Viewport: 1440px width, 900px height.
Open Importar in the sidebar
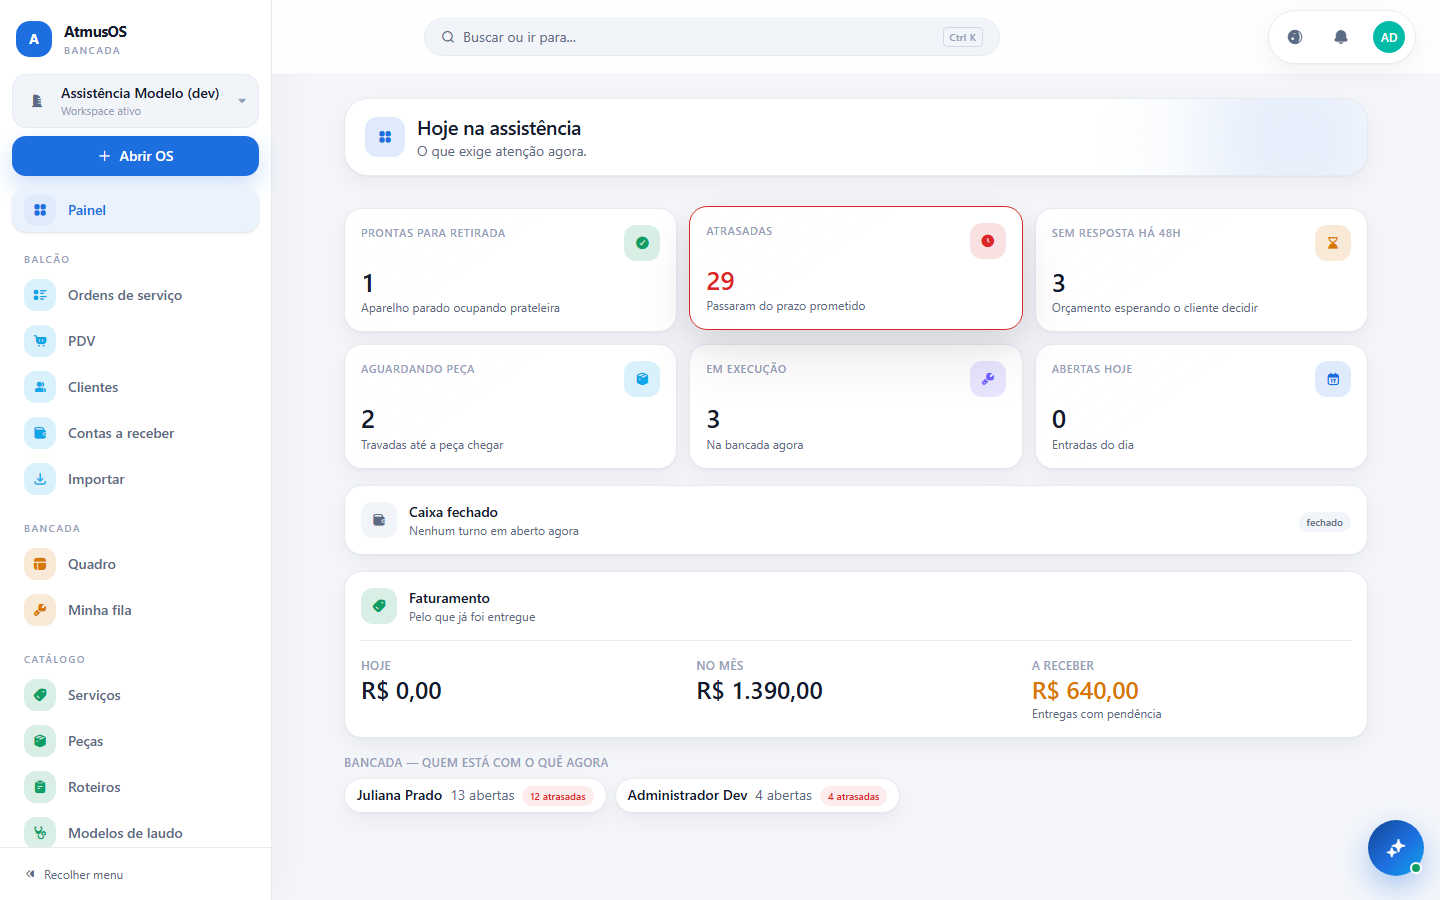[x=135, y=479]
